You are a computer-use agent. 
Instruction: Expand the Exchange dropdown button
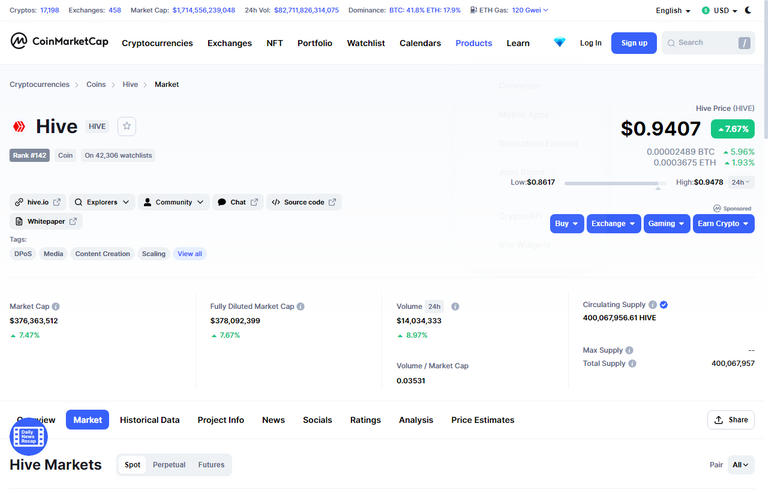coord(614,223)
